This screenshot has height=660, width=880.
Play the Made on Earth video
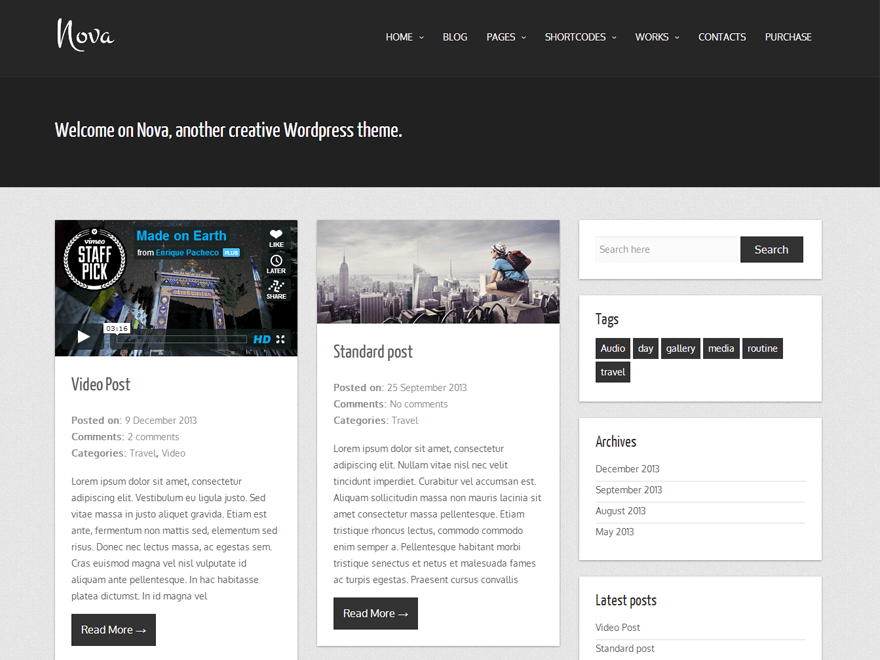(84, 338)
